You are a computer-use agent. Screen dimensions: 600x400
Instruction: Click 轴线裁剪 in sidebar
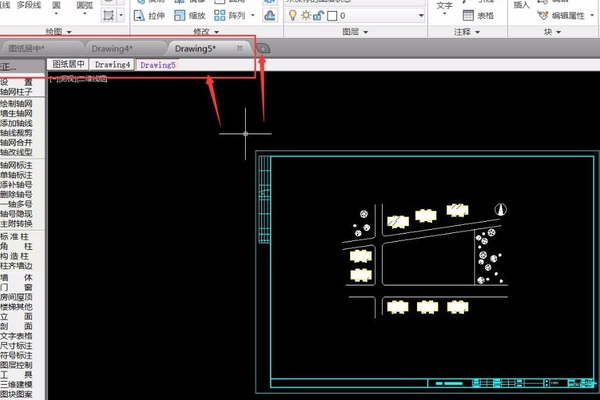(x=16, y=133)
